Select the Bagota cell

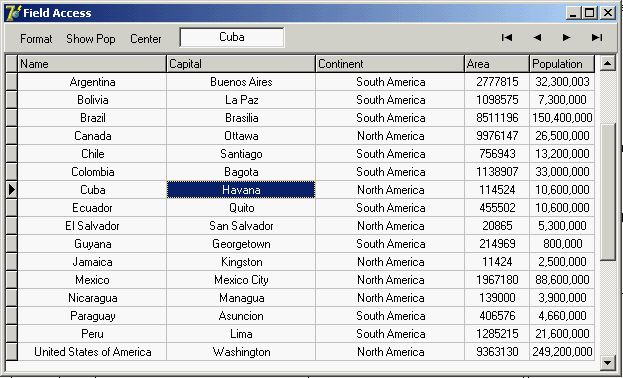241,172
